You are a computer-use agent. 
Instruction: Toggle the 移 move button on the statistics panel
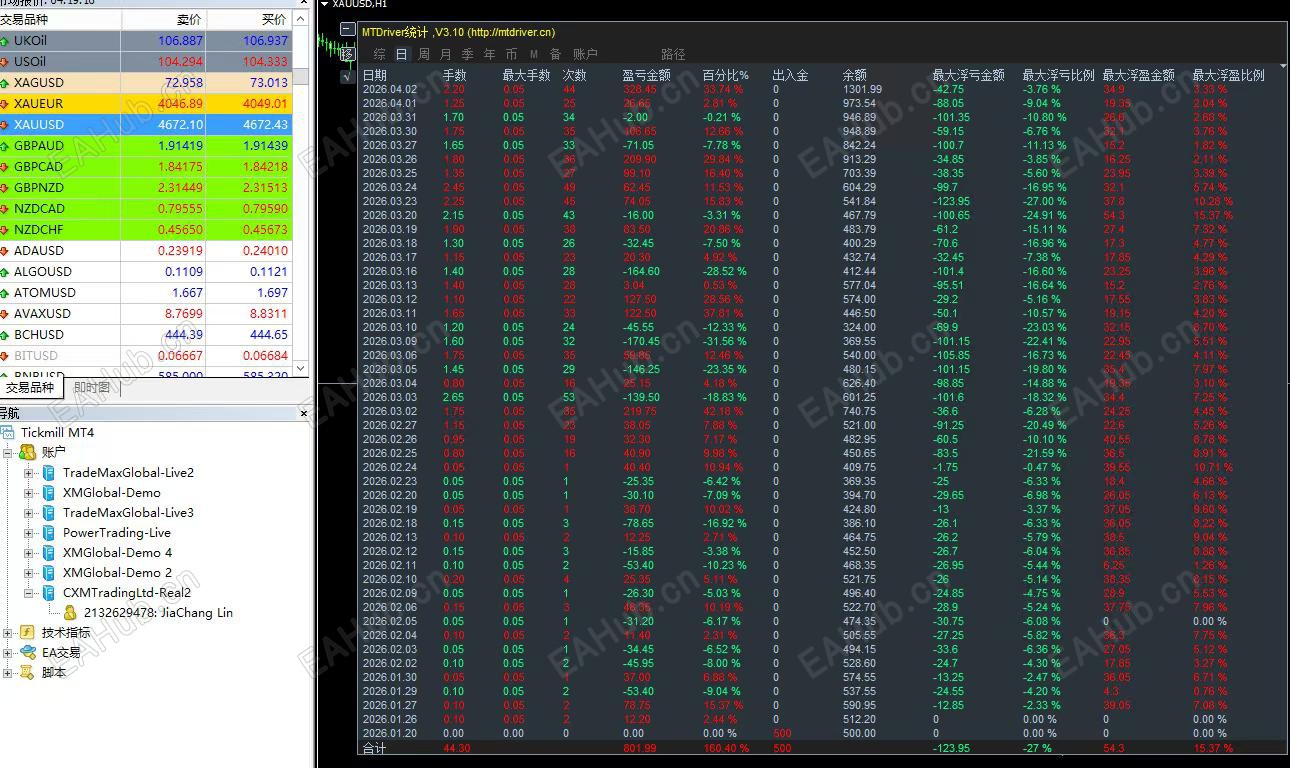[x=347, y=54]
